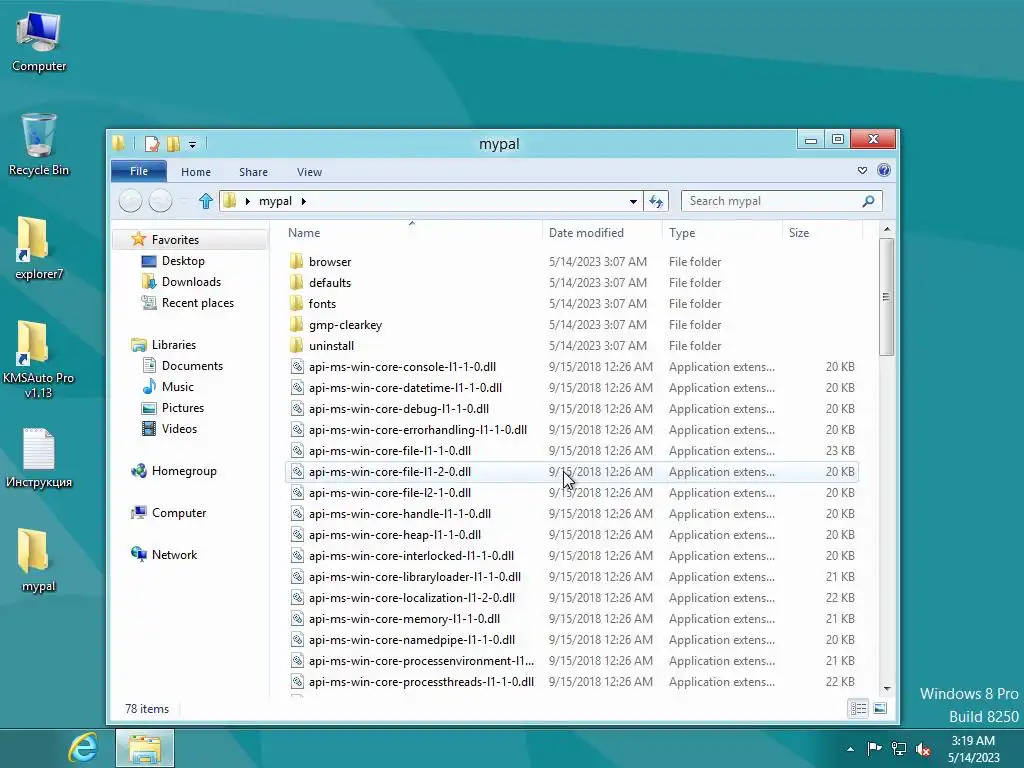
Task: Expand the ribbon with the chevron
Action: (x=862, y=170)
